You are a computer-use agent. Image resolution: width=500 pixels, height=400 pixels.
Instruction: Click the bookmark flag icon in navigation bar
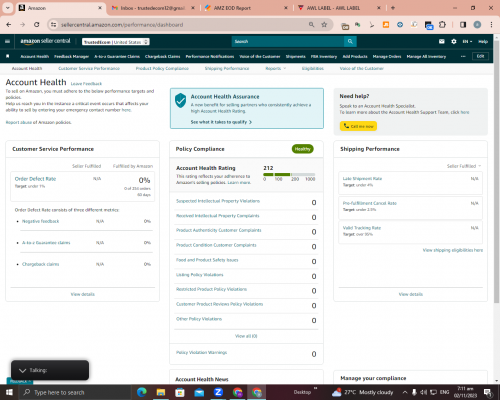(8, 56)
